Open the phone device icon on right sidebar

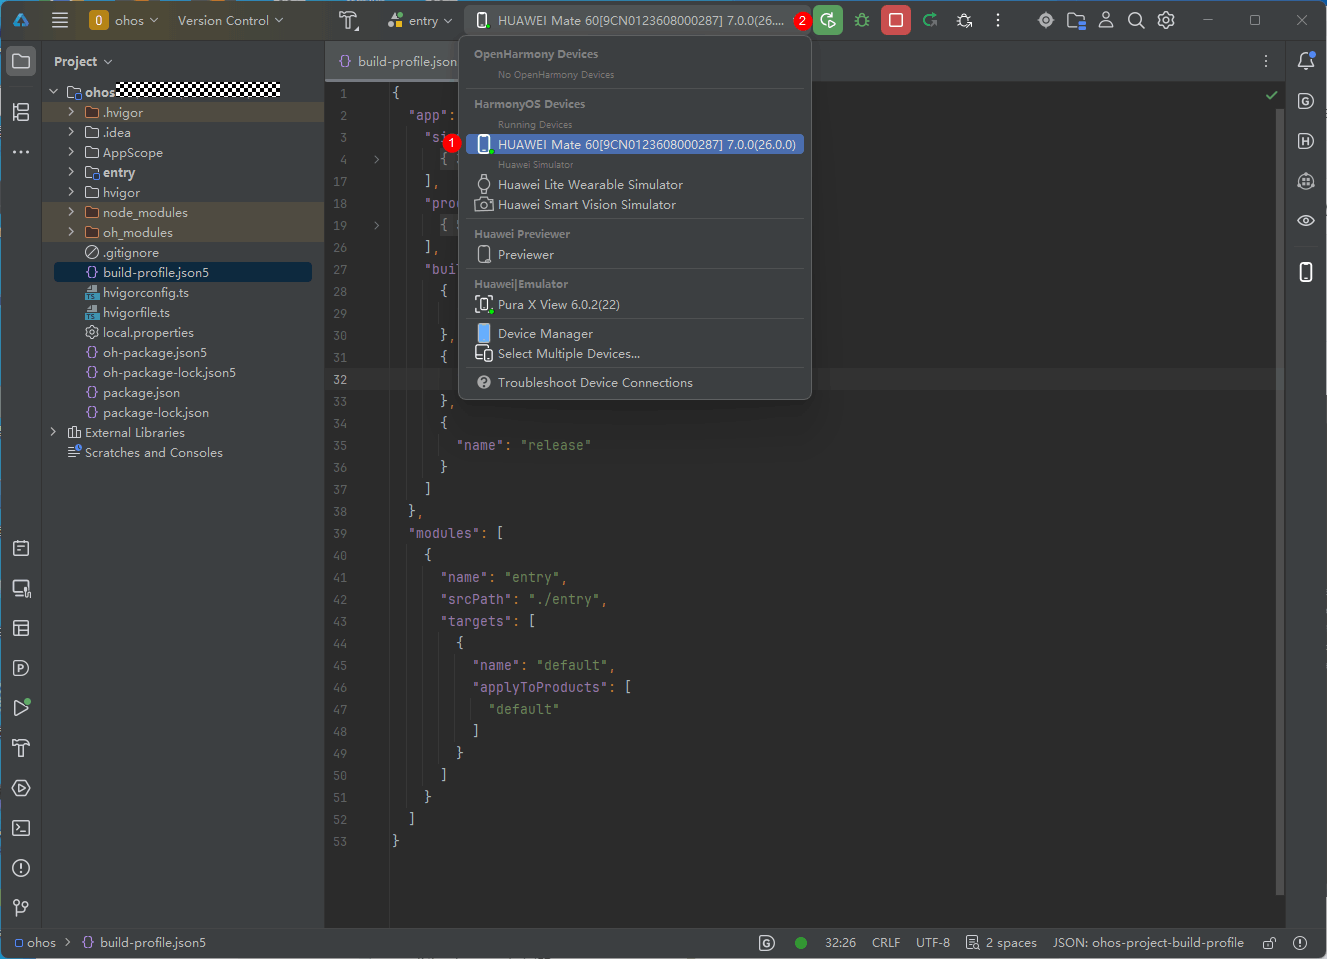[x=1306, y=272]
